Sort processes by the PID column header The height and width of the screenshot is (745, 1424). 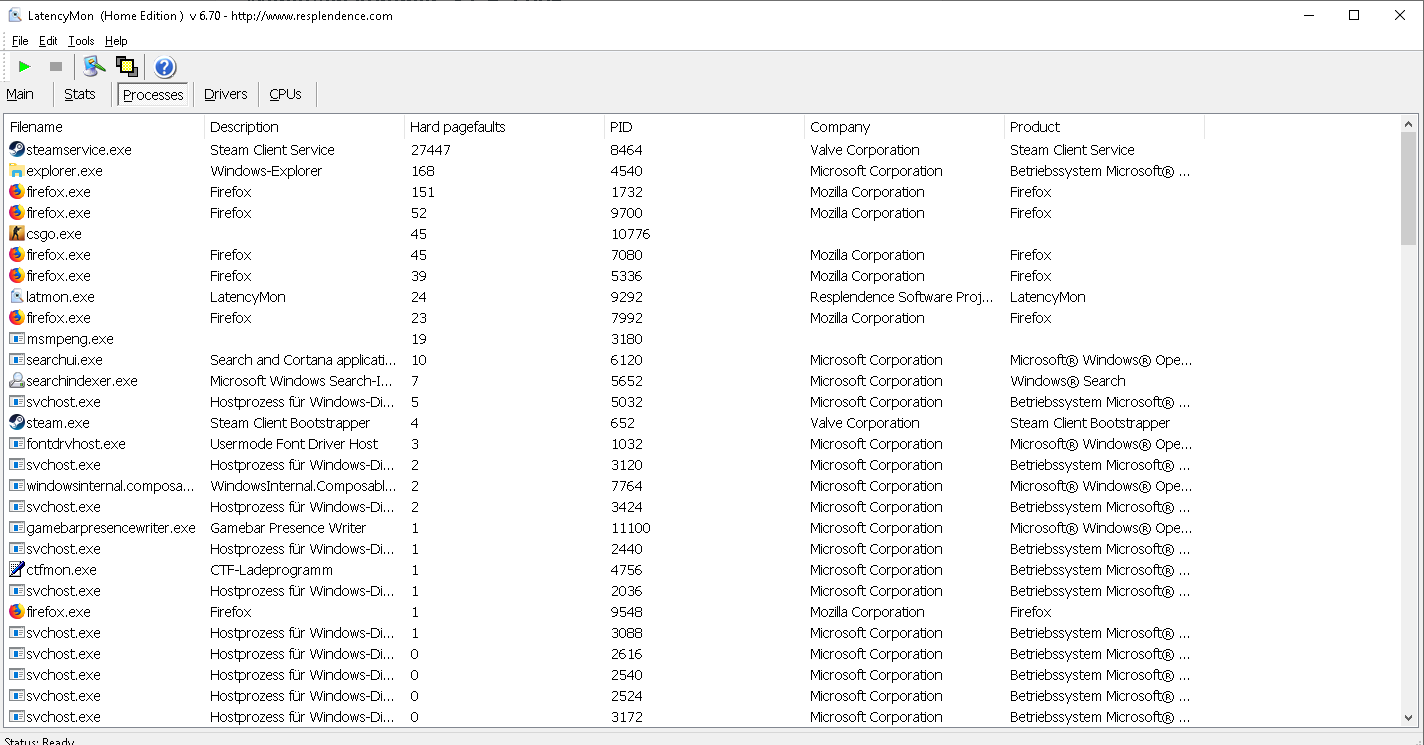[620, 127]
